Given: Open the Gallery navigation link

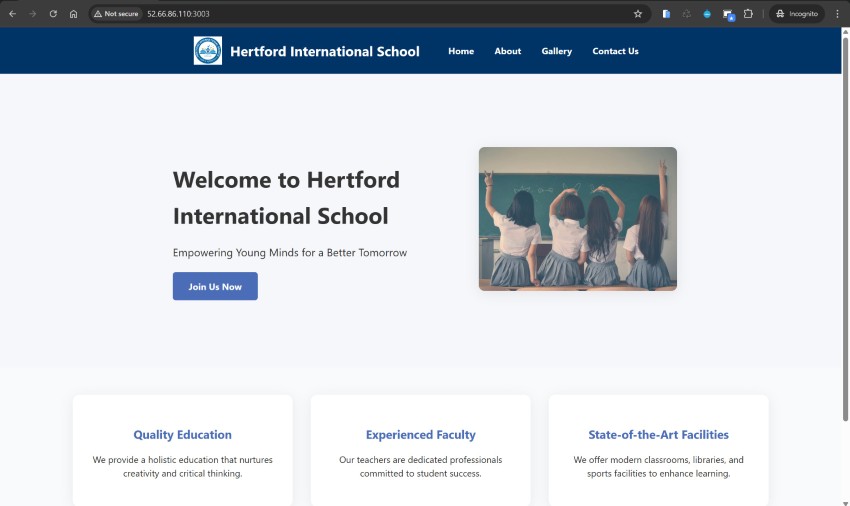Looking at the screenshot, I should 556,51.
